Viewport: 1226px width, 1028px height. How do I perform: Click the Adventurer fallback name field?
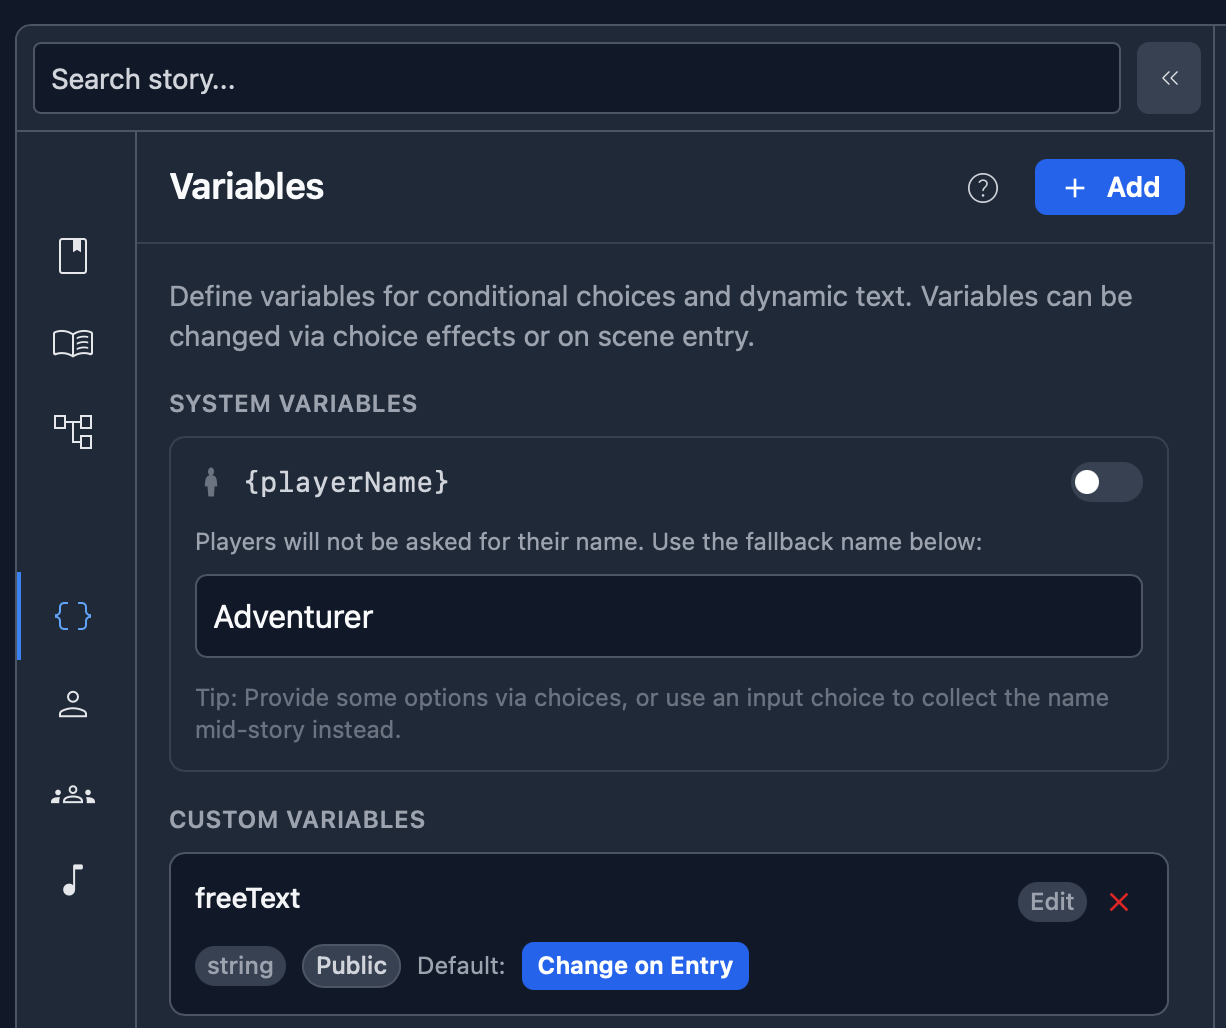668,617
